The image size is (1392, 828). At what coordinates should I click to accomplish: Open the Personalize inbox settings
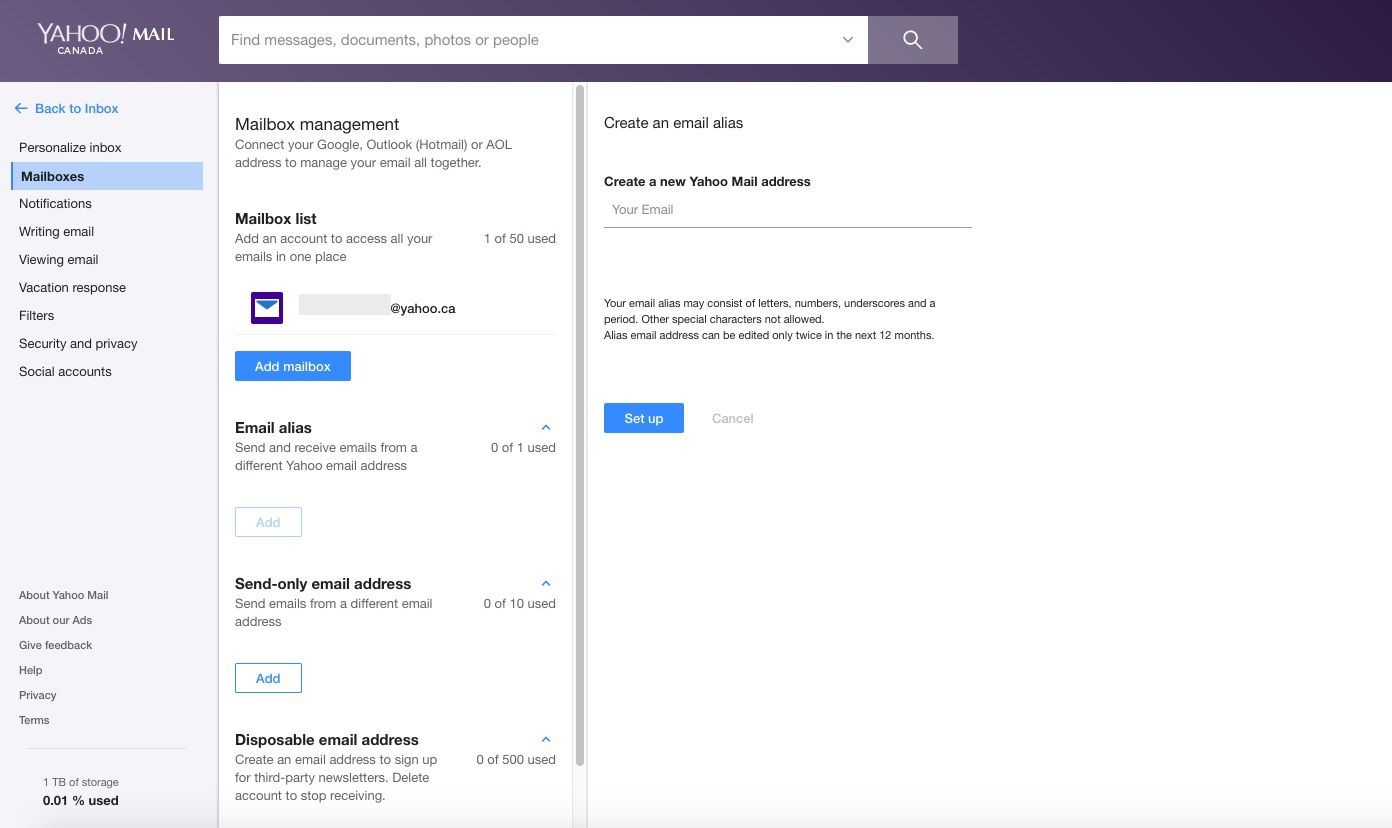[70, 147]
